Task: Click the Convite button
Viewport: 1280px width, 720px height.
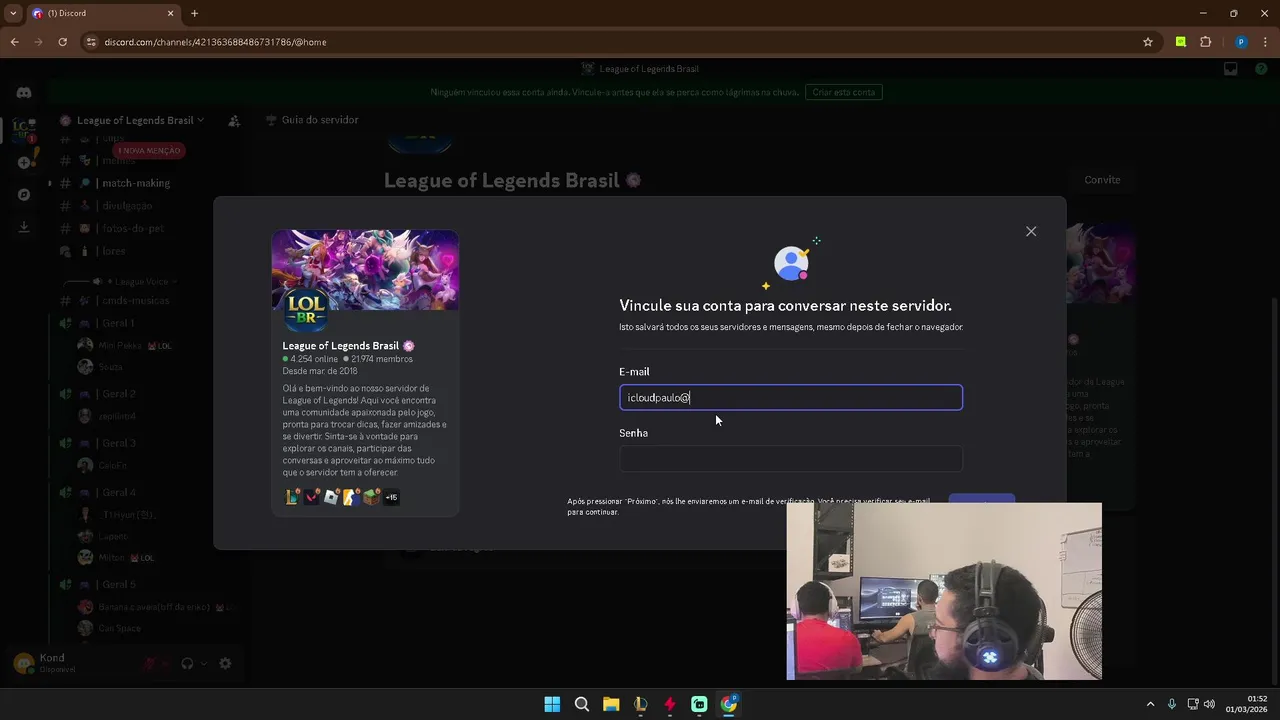Action: (x=1102, y=180)
